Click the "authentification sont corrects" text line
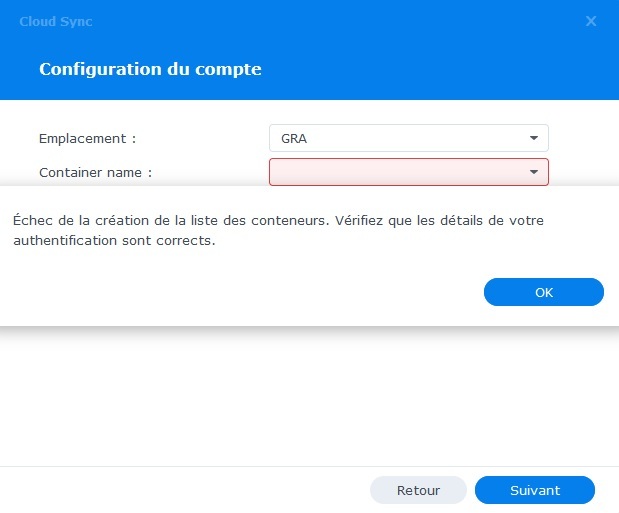Screen dimensions: 619x513 tap(114, 240)
